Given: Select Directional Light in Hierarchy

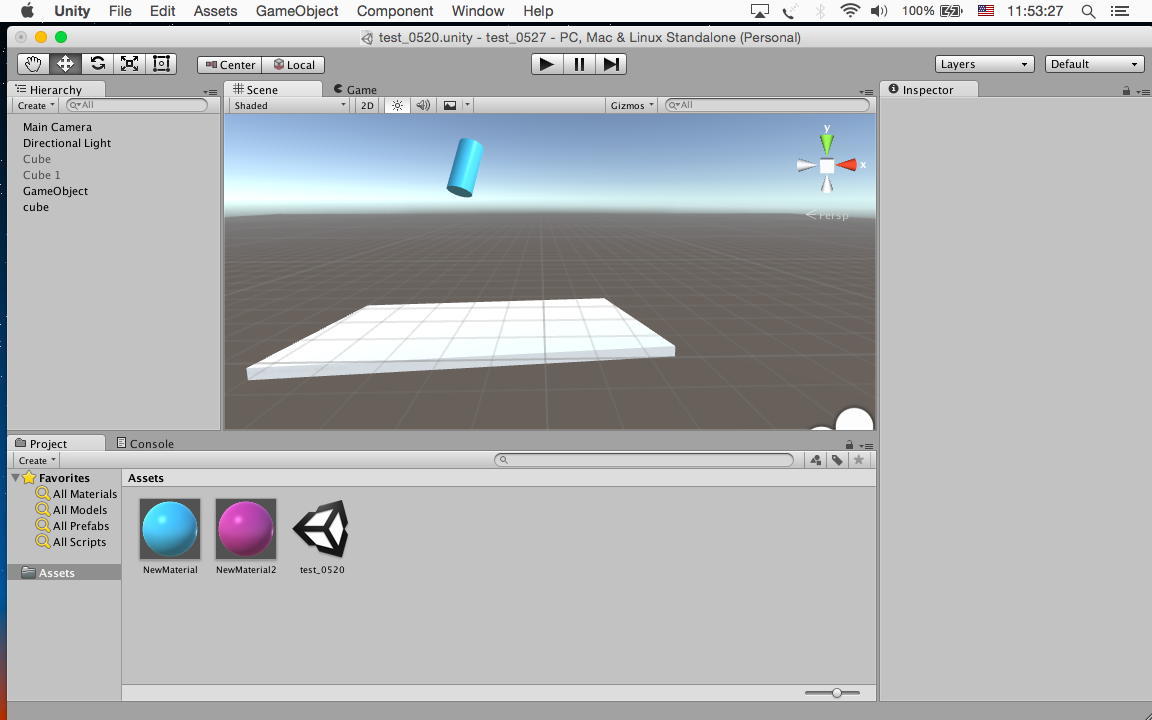Looking at the screenshot, I should point(67,143).
